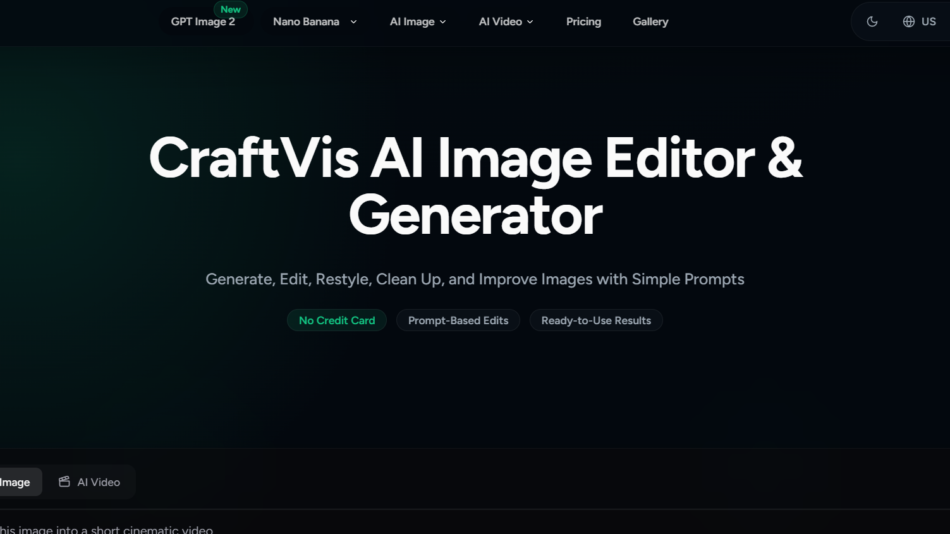This screenshot has width=950, height=534.
Task: Switch to the AI Video tab
Action: [x=90, y=482]
